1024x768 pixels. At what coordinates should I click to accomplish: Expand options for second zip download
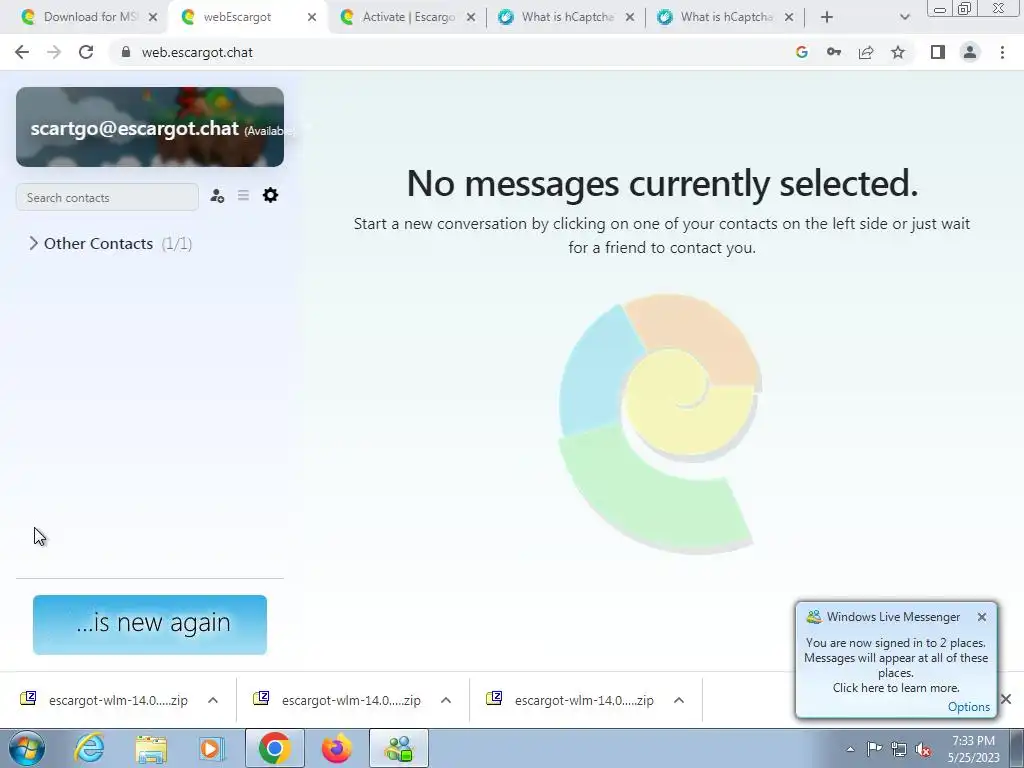pyautogui.click(x=446, y=700)
